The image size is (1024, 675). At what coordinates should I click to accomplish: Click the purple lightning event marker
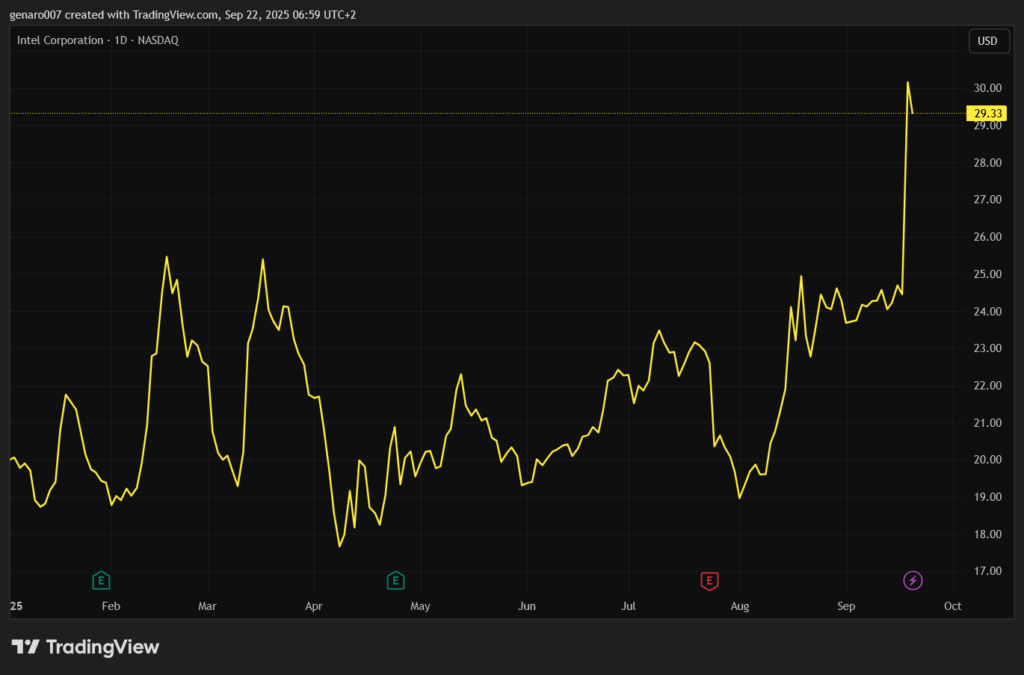click(912, 580)
